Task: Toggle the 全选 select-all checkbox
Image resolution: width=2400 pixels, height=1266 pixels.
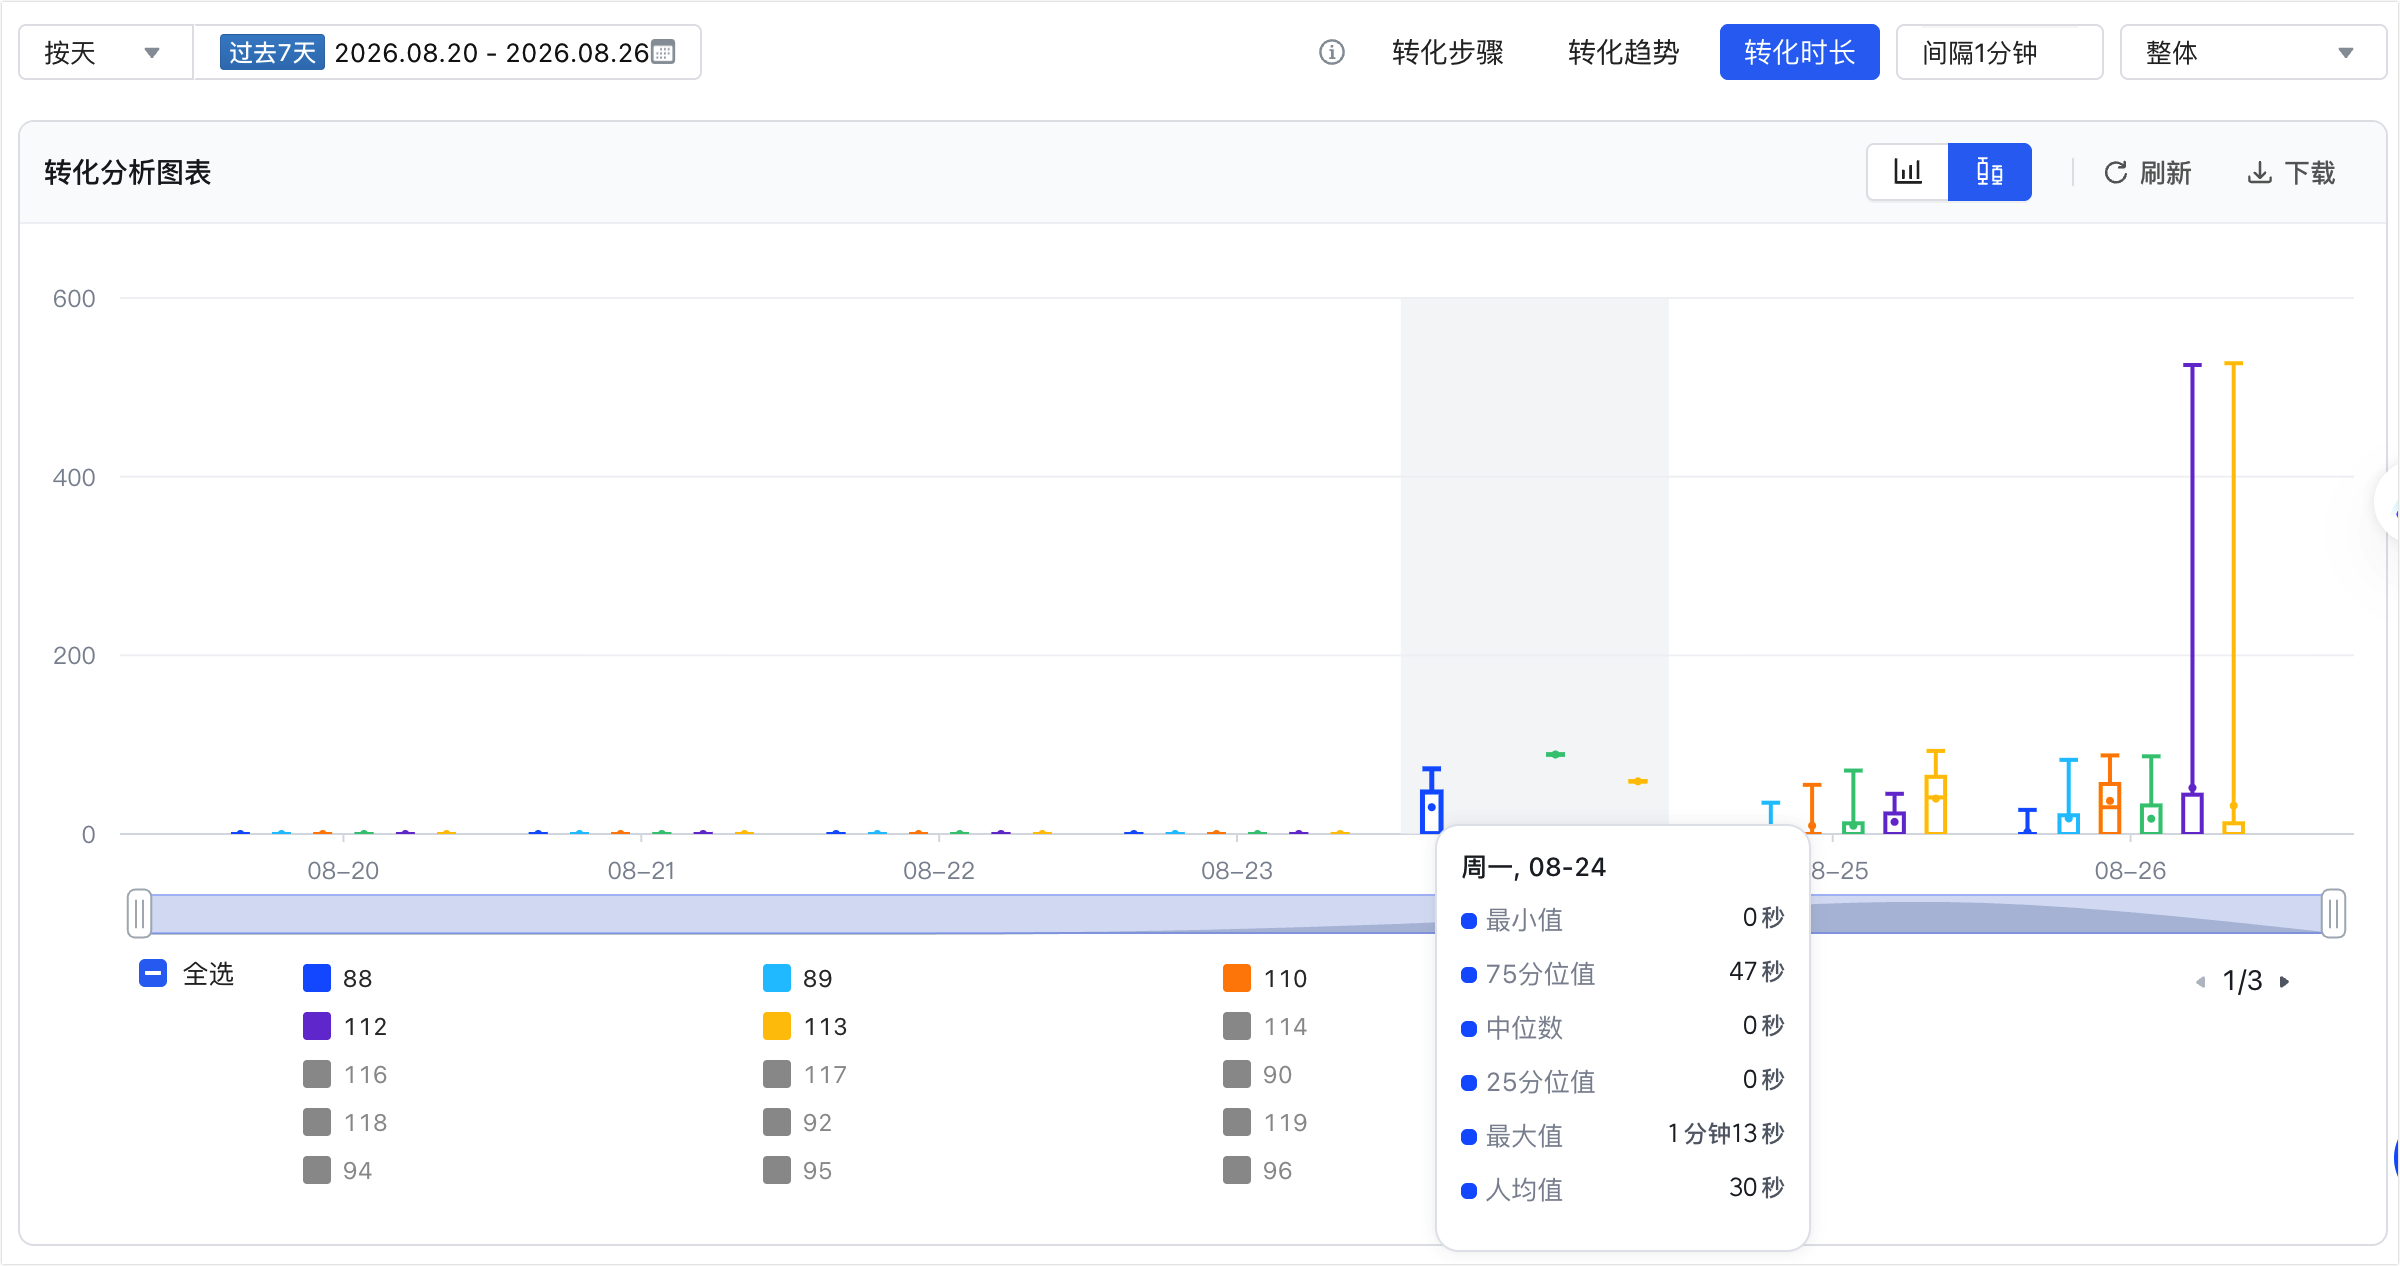Action: pos(153,973)
